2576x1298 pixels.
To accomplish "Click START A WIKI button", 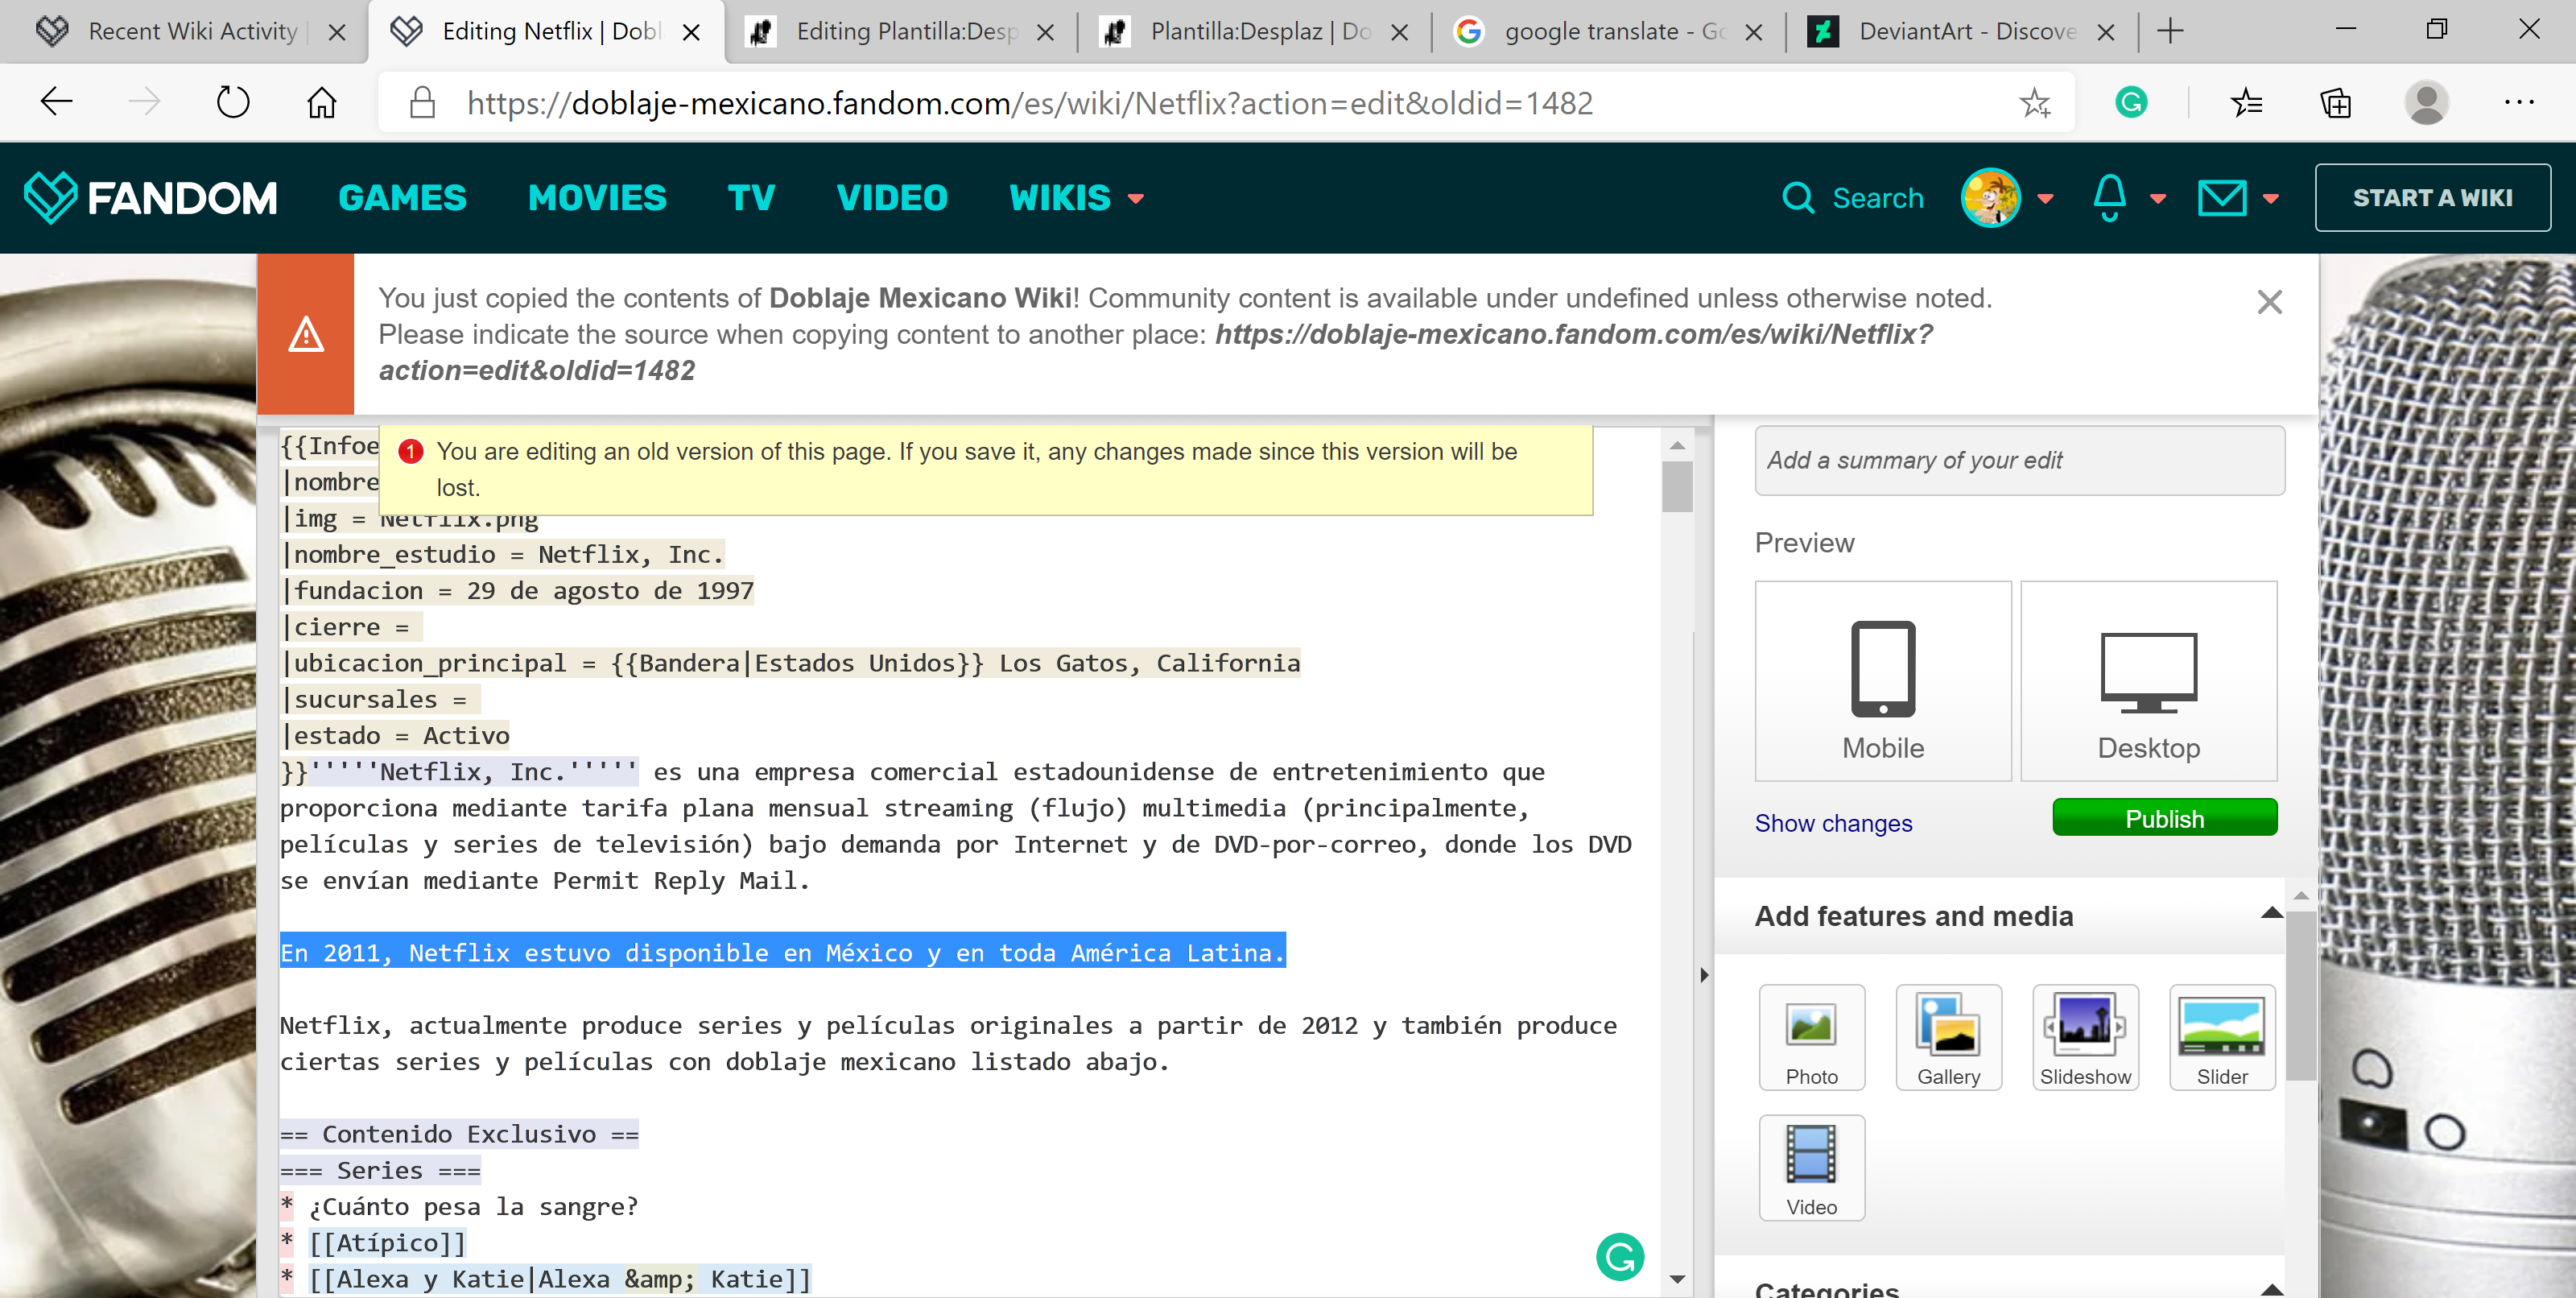I will tap(2431, 198).
